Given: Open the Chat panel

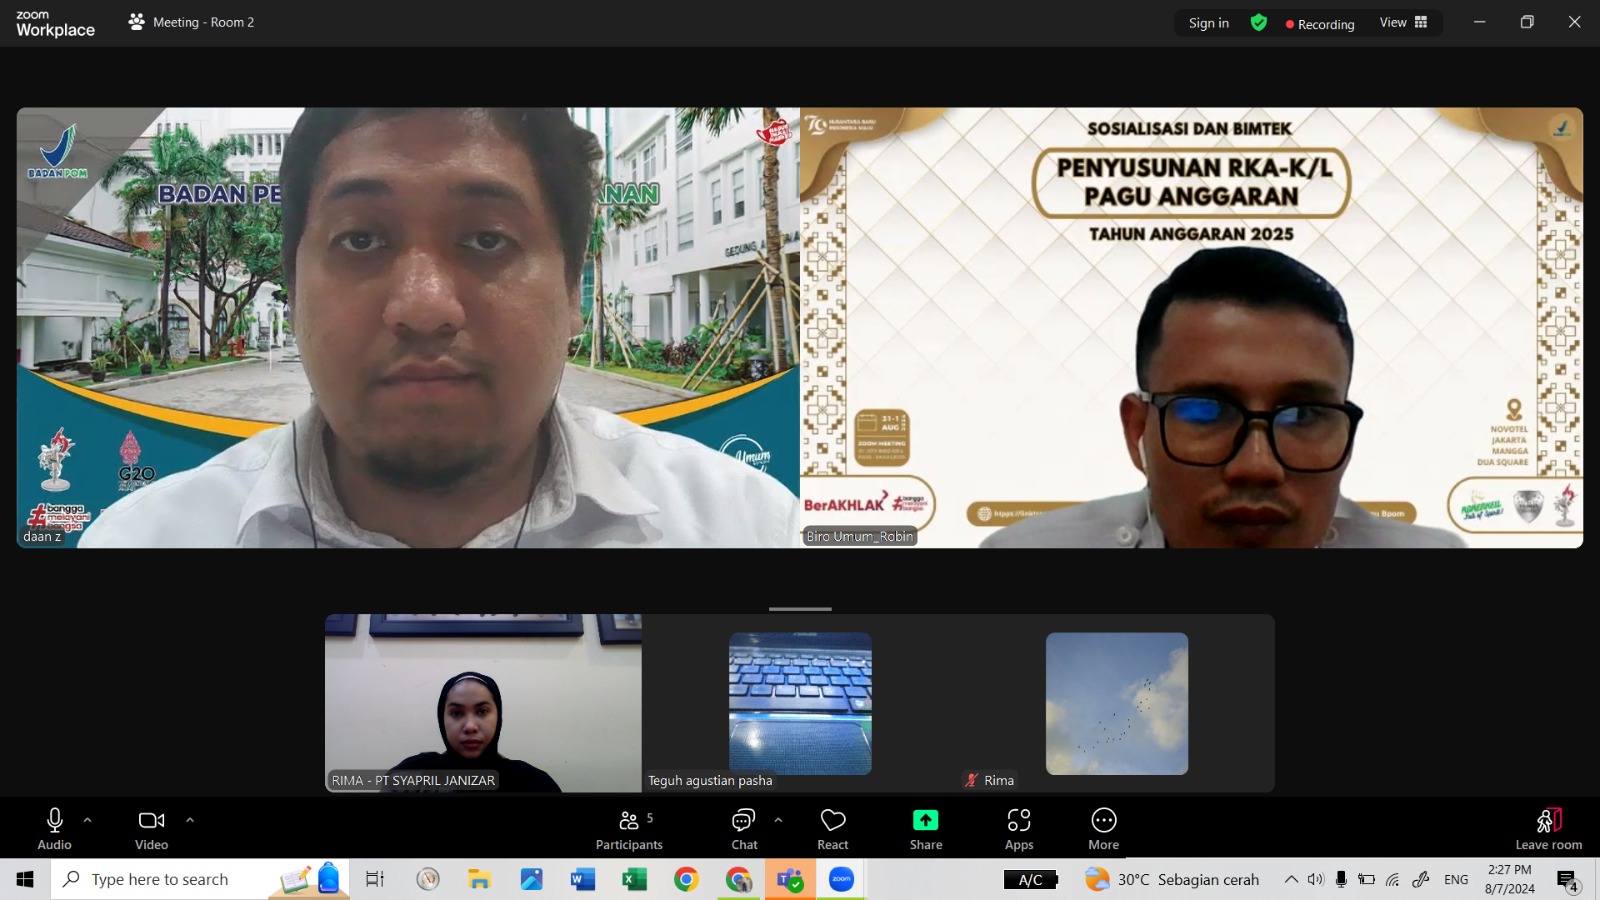Looking at the screenshot, I should click(x=744, y=830).
